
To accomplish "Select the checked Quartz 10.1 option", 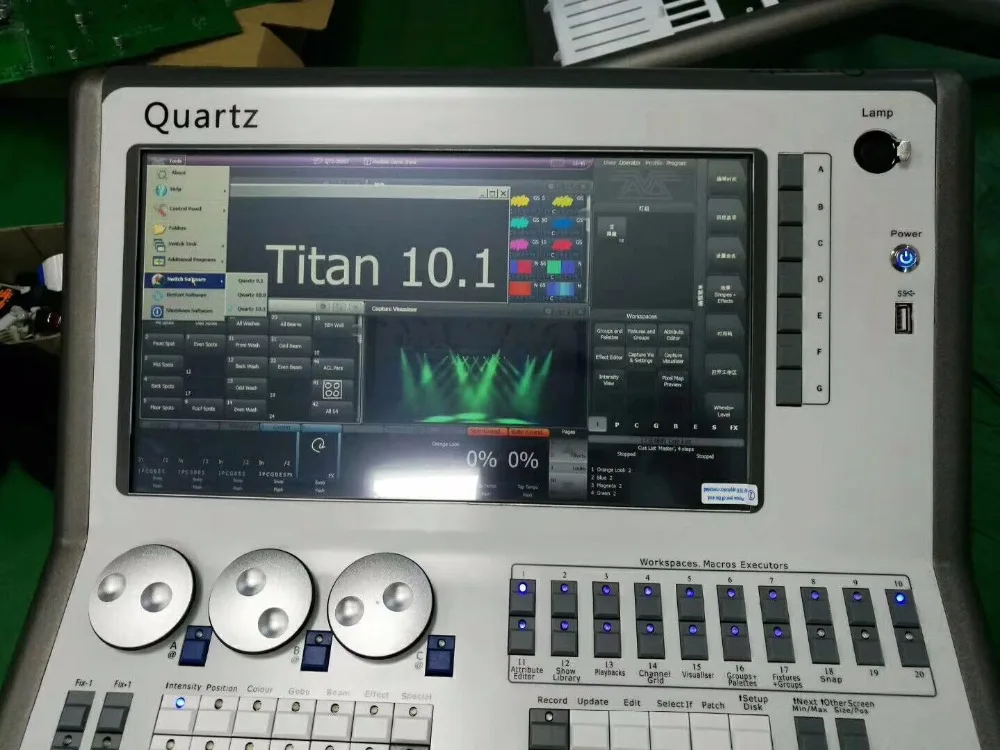I will click(x=251, y=309).
